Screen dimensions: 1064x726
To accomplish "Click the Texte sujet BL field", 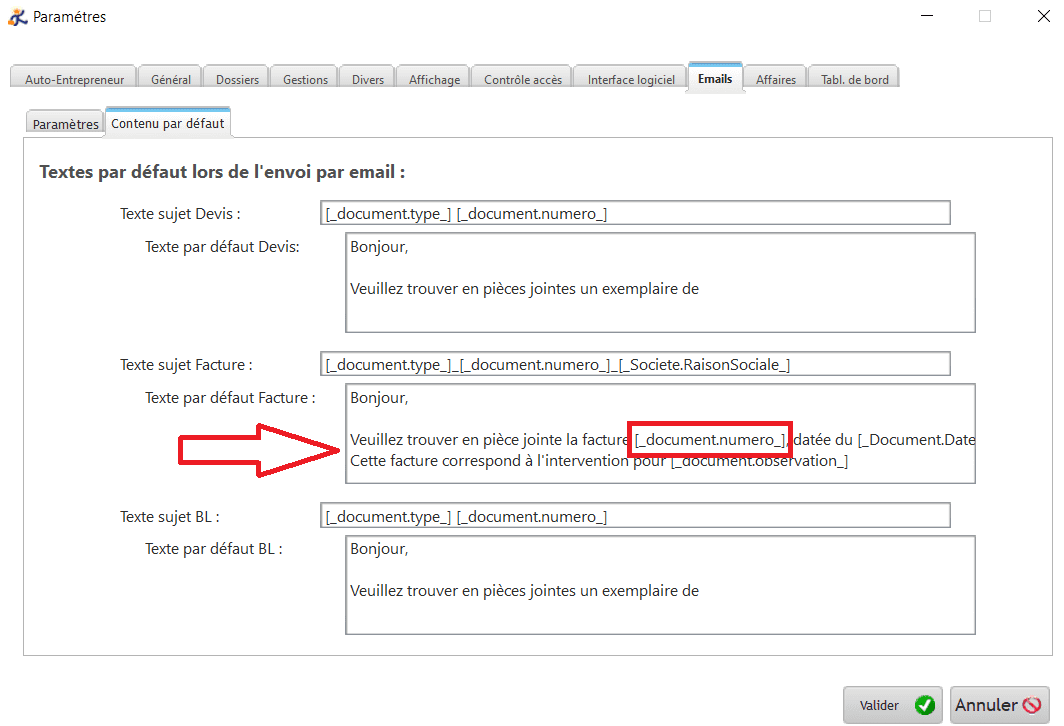I will 635,516.
